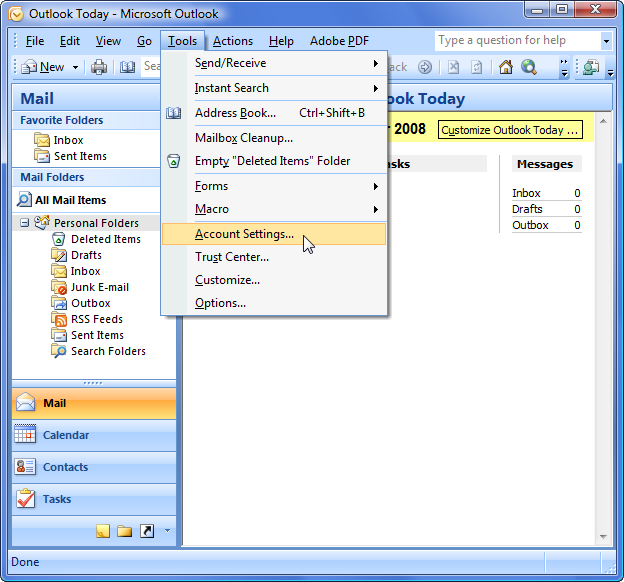Viewport: 624px width, 582px height.
Task: Click the Notes icon in navigation pane
Action: click(103, 531)
